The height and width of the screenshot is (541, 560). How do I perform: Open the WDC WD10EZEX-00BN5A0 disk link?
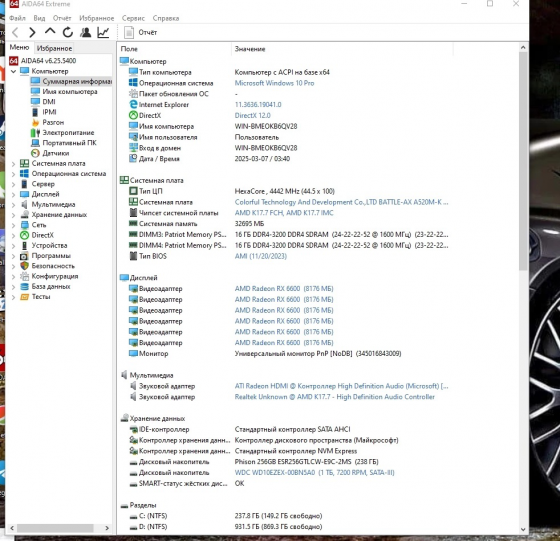314,472
